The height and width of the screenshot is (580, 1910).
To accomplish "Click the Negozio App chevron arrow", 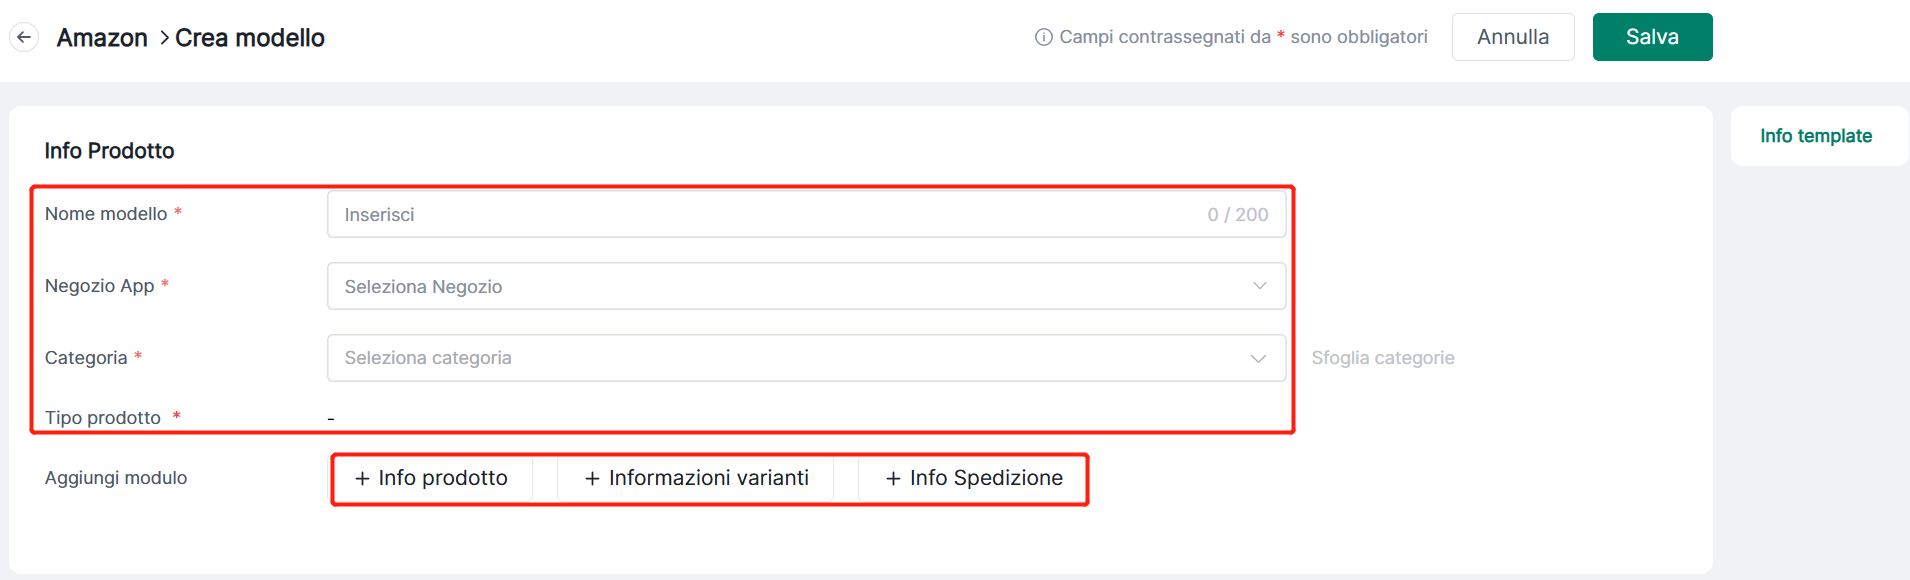I will click(1259, 286).
